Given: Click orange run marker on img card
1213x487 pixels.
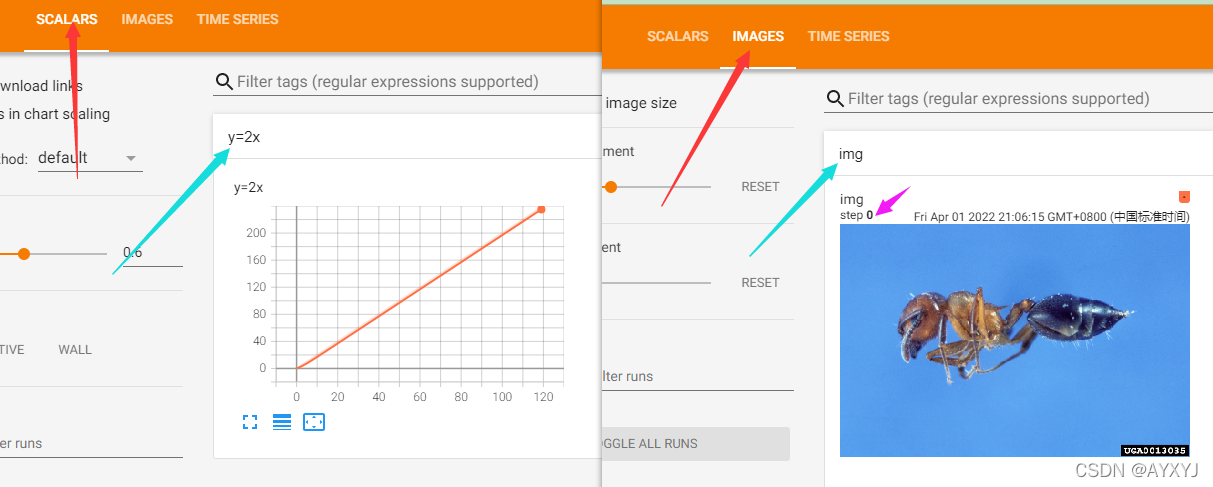Looking at the screenshot, I should tap(1184, 197).
